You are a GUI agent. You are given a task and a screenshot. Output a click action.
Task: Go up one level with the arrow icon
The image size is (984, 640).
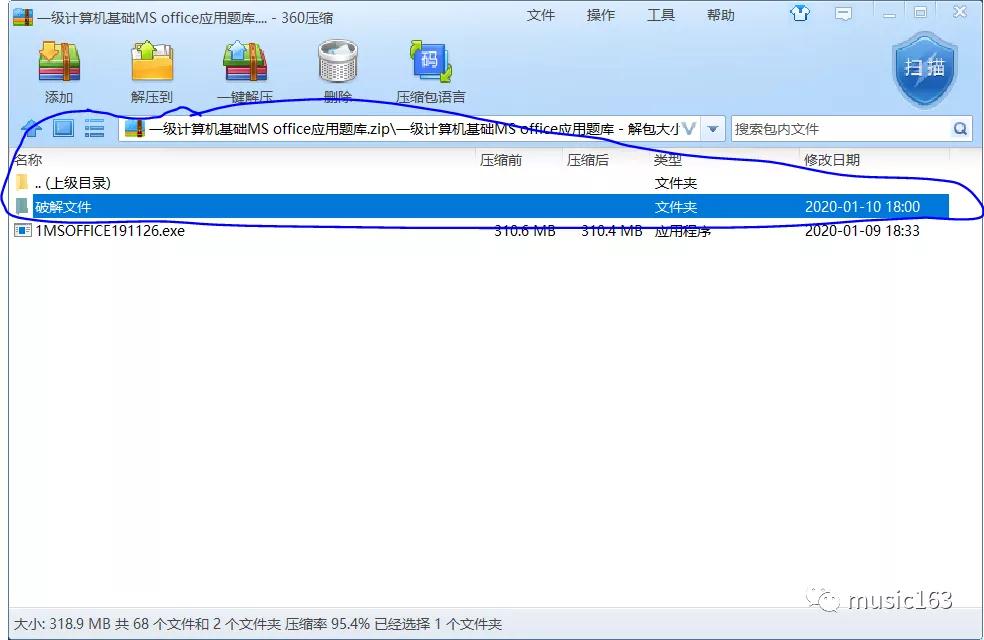[31, 129]
